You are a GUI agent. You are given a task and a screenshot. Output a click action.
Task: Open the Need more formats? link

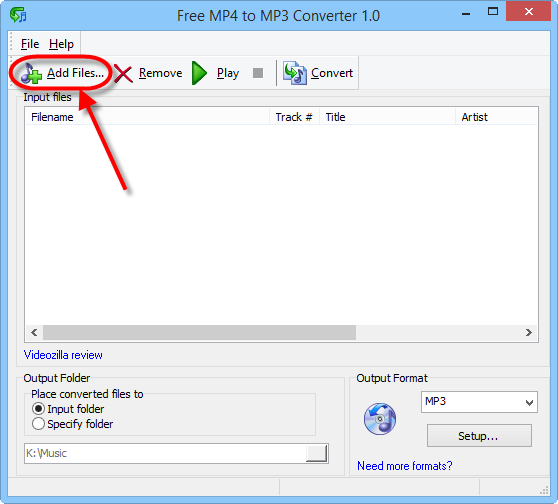tap(405, 466)
